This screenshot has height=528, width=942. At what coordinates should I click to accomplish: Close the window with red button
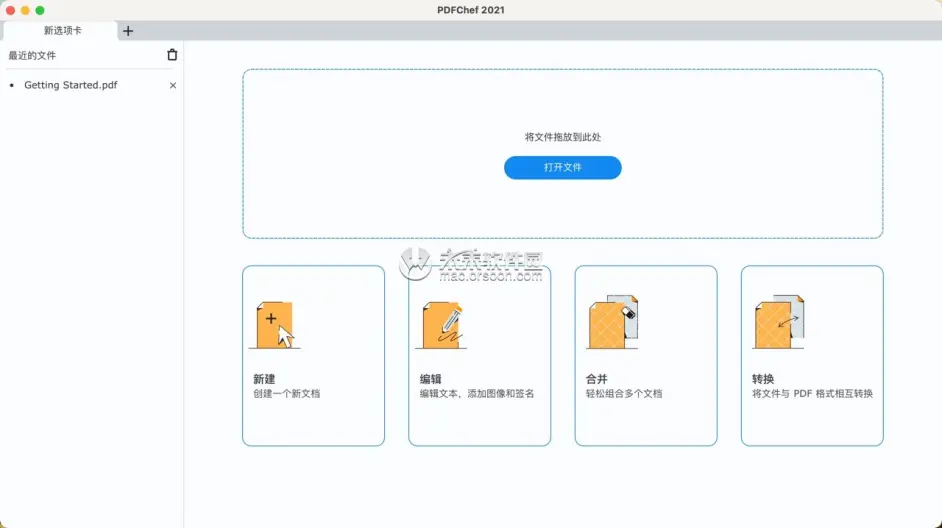click(10, 10)
